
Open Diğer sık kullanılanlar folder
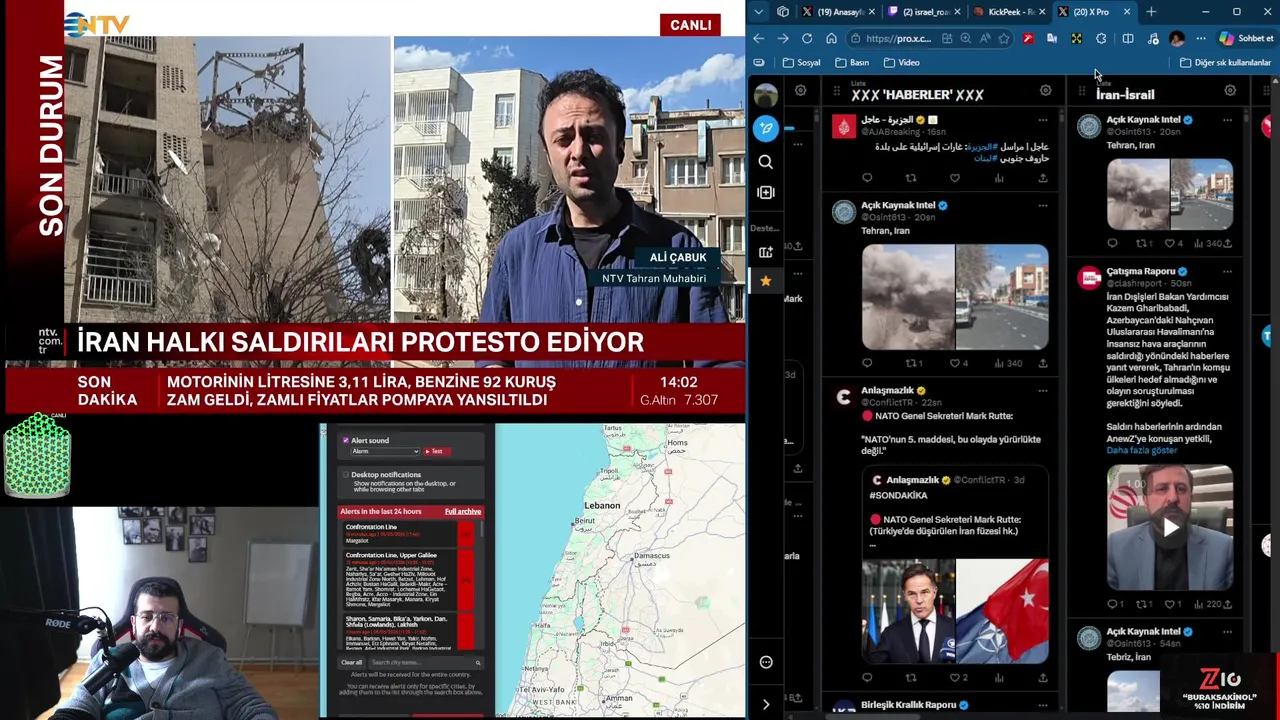pos(1225,62)
